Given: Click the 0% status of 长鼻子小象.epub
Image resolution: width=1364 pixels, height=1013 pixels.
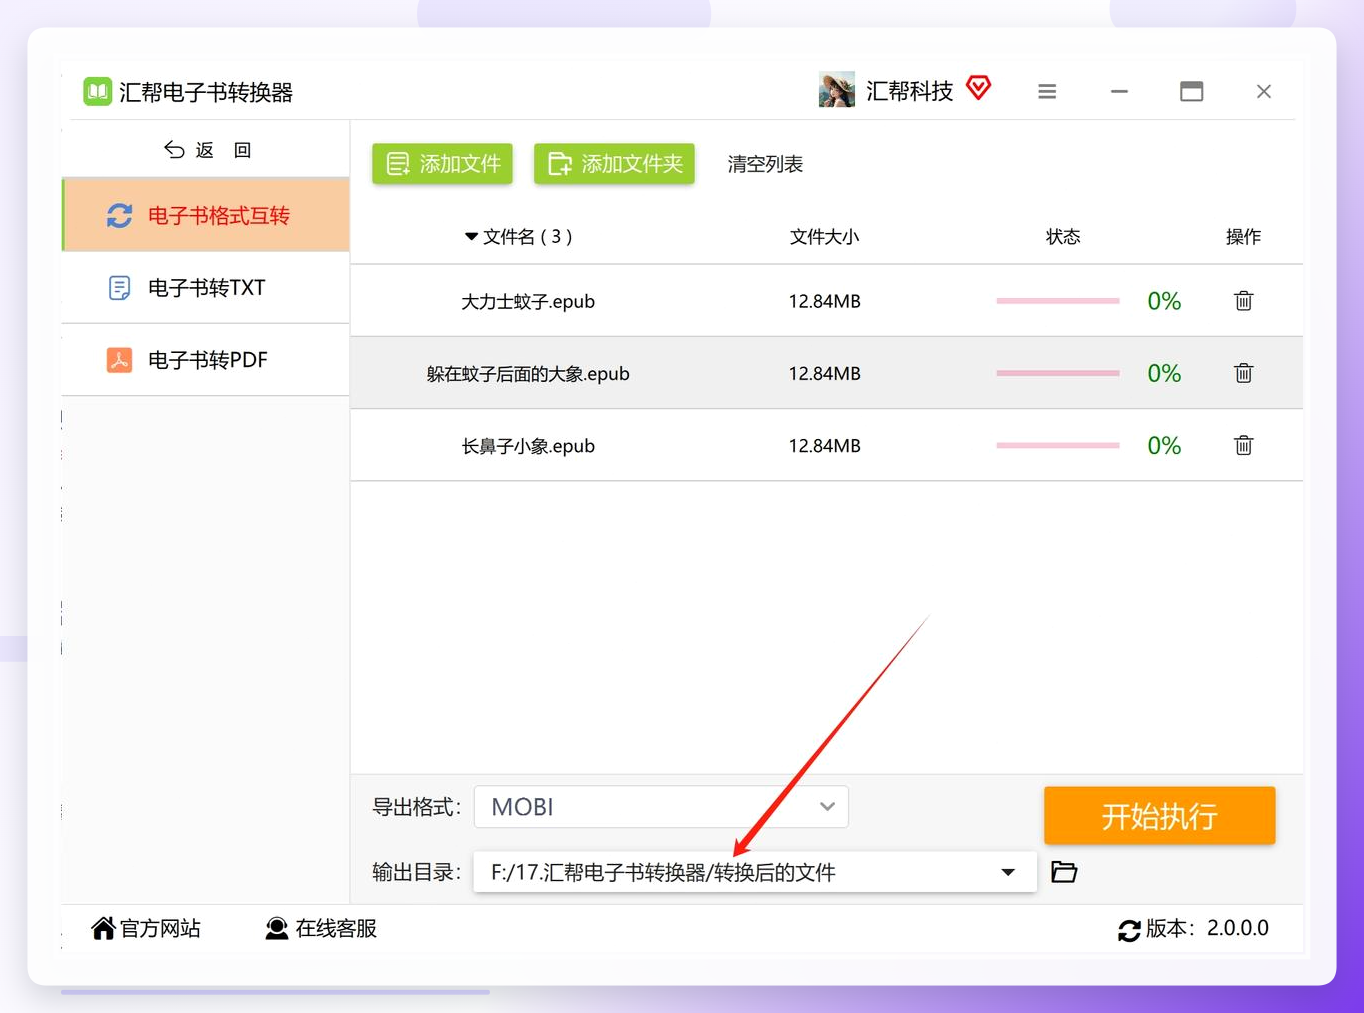Looking at the screenshot, I should [1164, 445].
